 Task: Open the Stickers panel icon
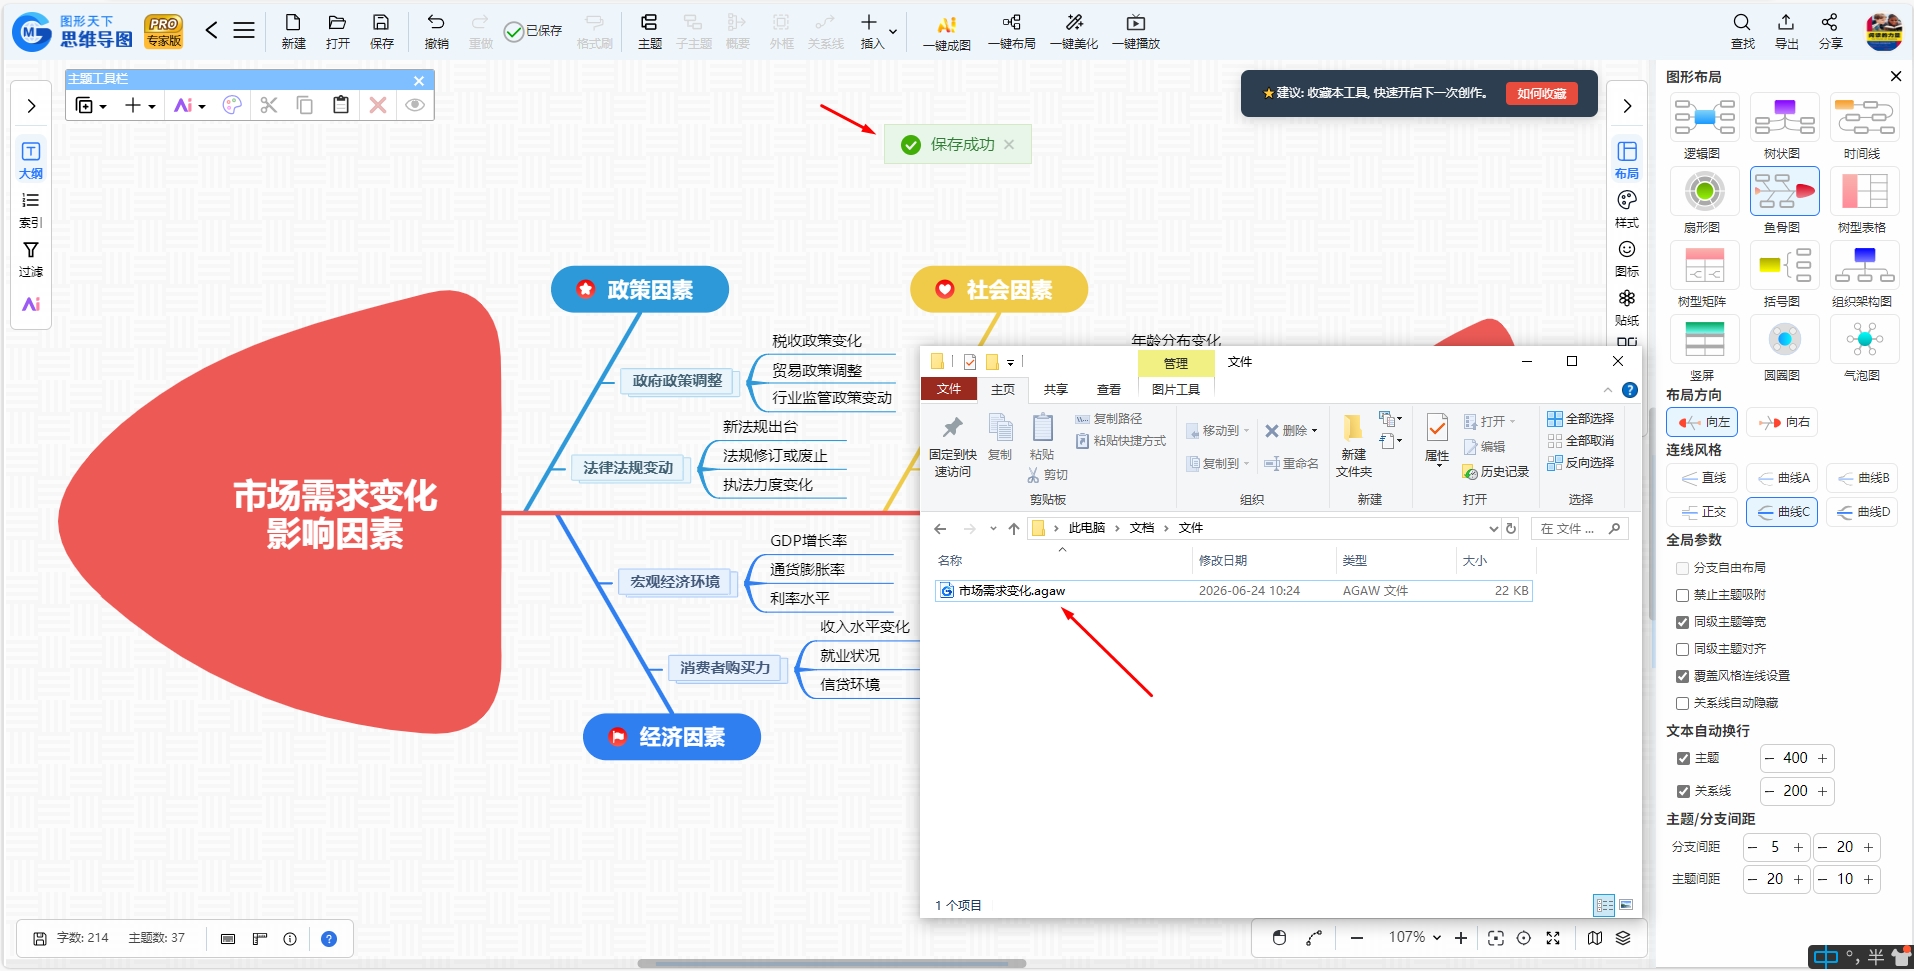coord(1627,307)
